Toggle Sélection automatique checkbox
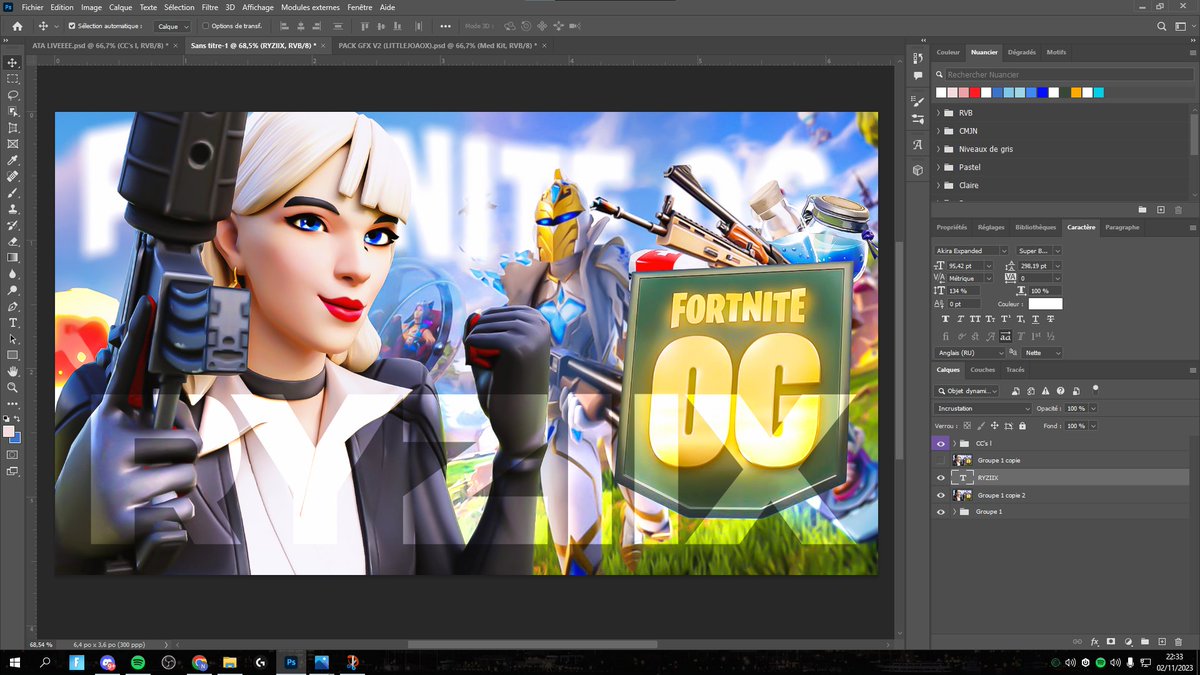The height and width of the screenshot is (675, 1200). (72, 26)
